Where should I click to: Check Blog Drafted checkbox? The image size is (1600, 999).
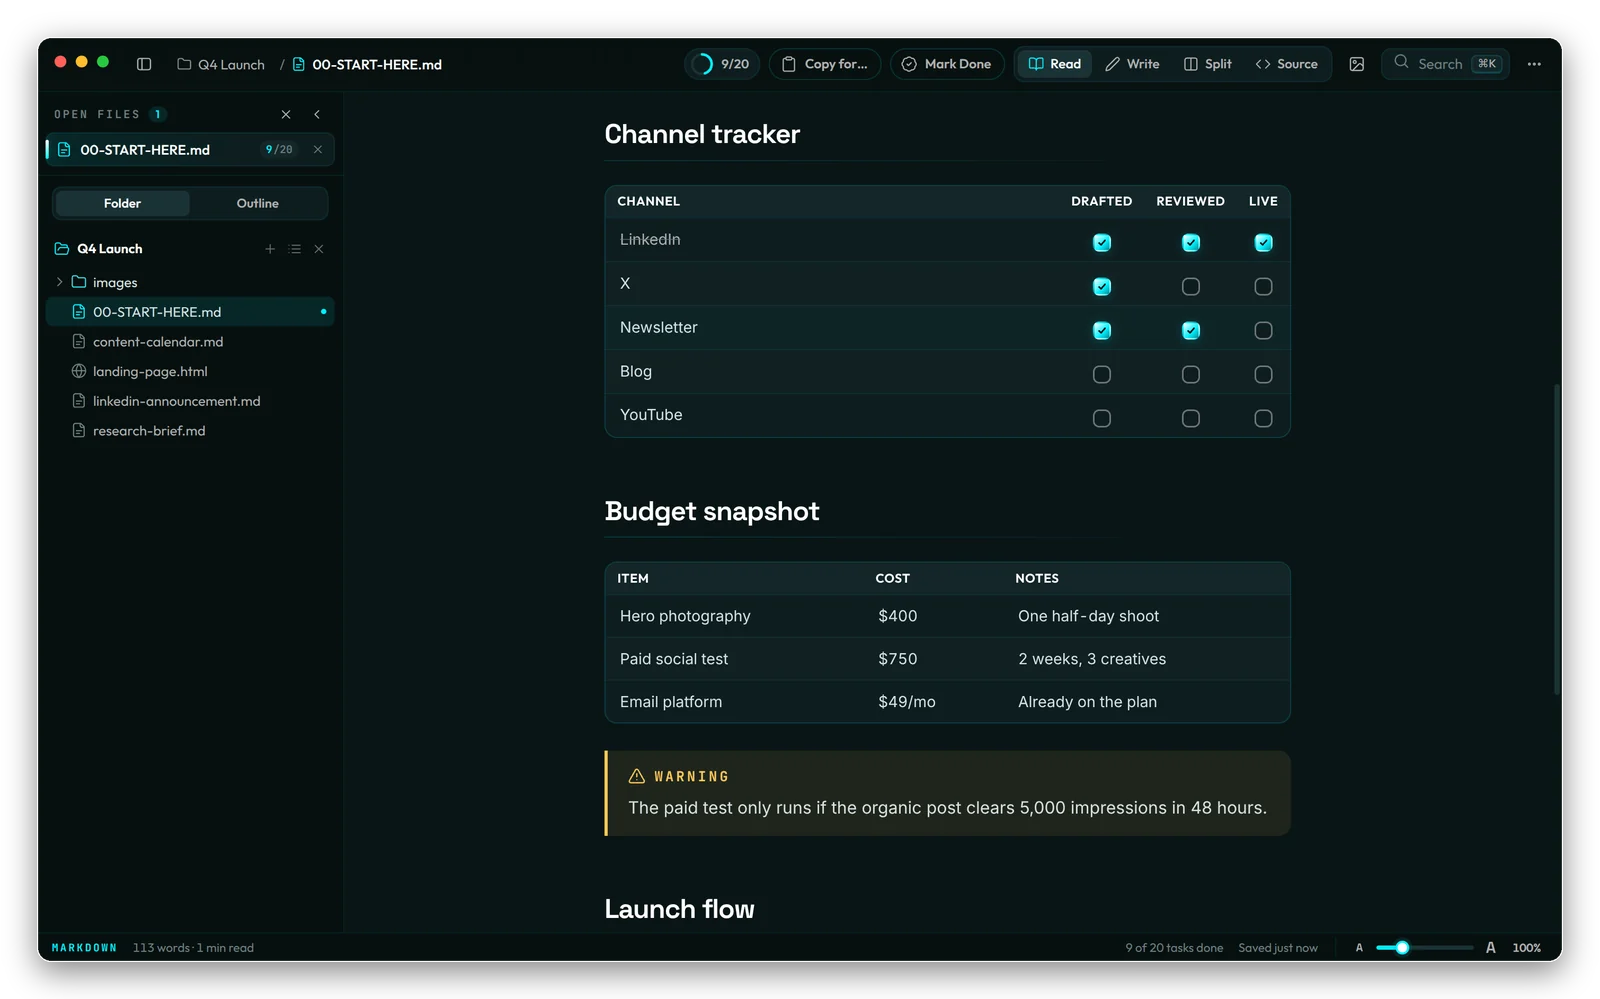coord(1102,375)
